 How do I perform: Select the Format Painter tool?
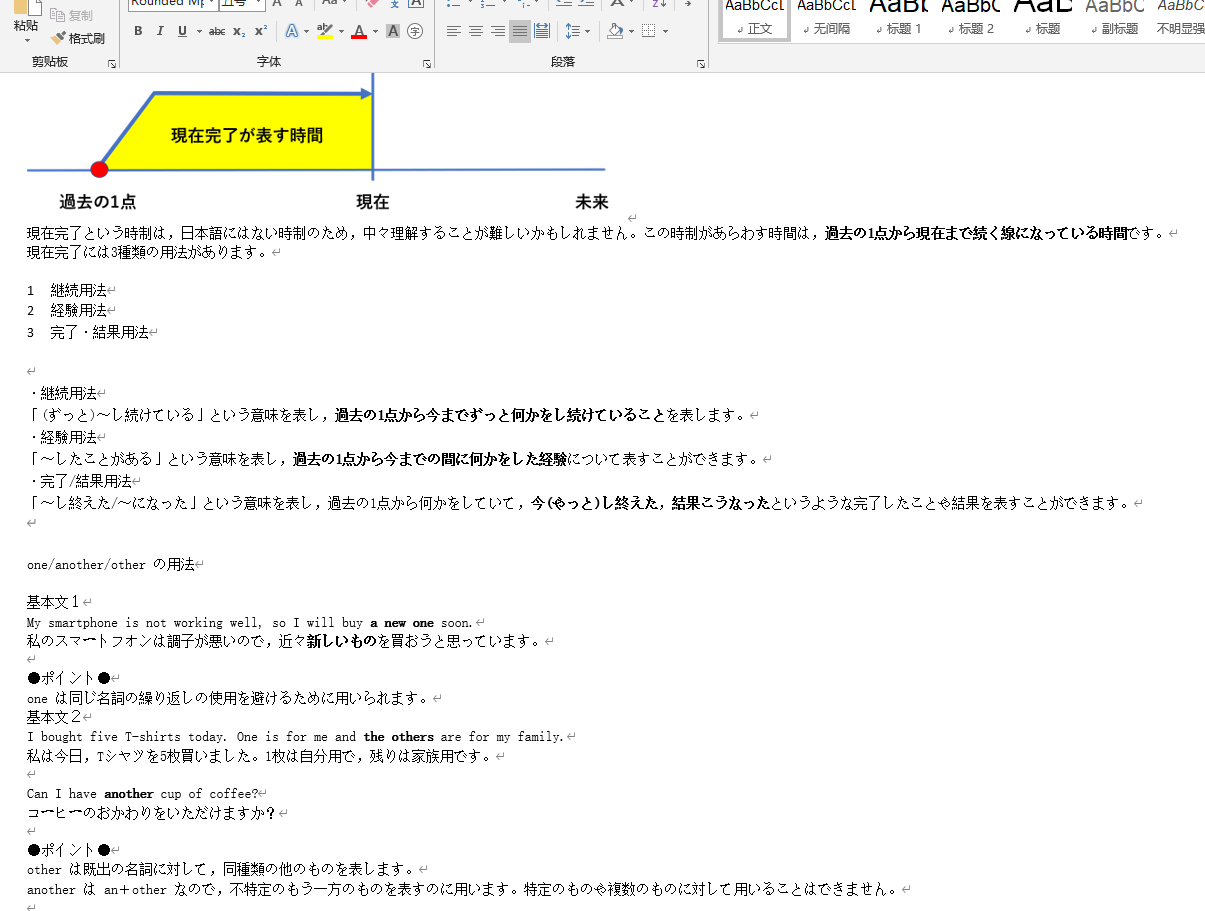pyautogui.click(x=79, y=37)
